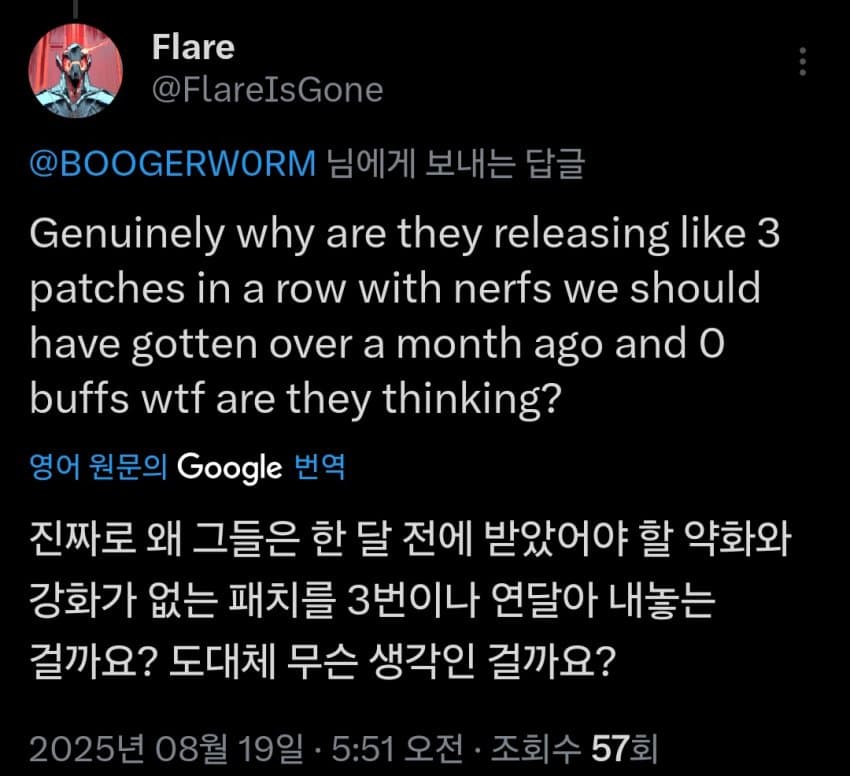
Task: Click the @FlareIsGone handle
Action: click(x=267, y=90)
